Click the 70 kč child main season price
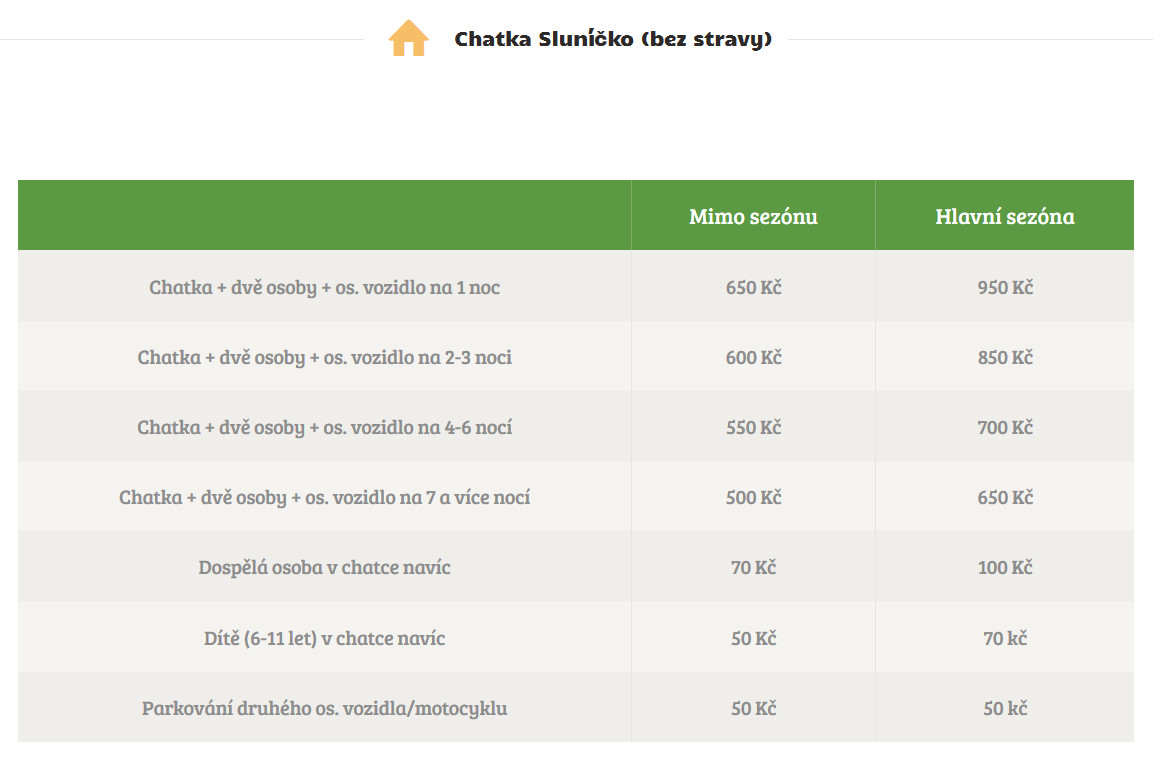 click(x=1005, y=639)
